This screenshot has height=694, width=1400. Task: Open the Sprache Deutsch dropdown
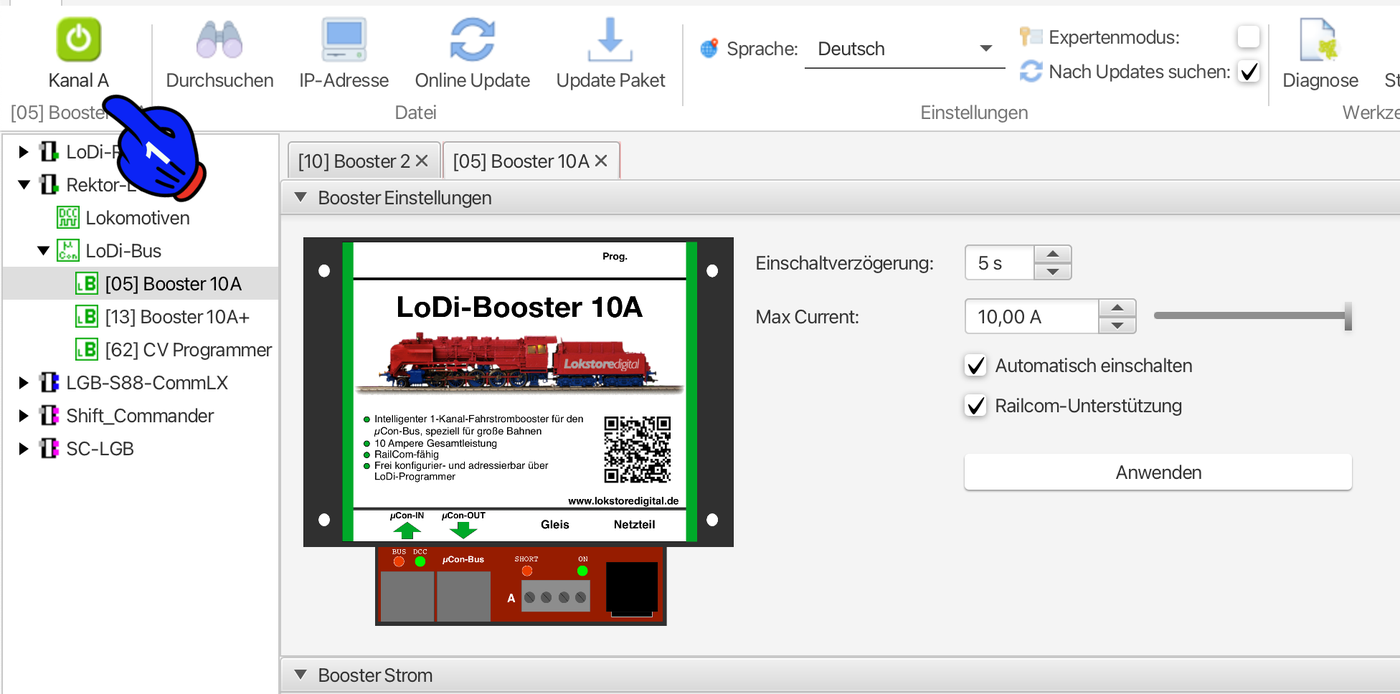(904, 49)
